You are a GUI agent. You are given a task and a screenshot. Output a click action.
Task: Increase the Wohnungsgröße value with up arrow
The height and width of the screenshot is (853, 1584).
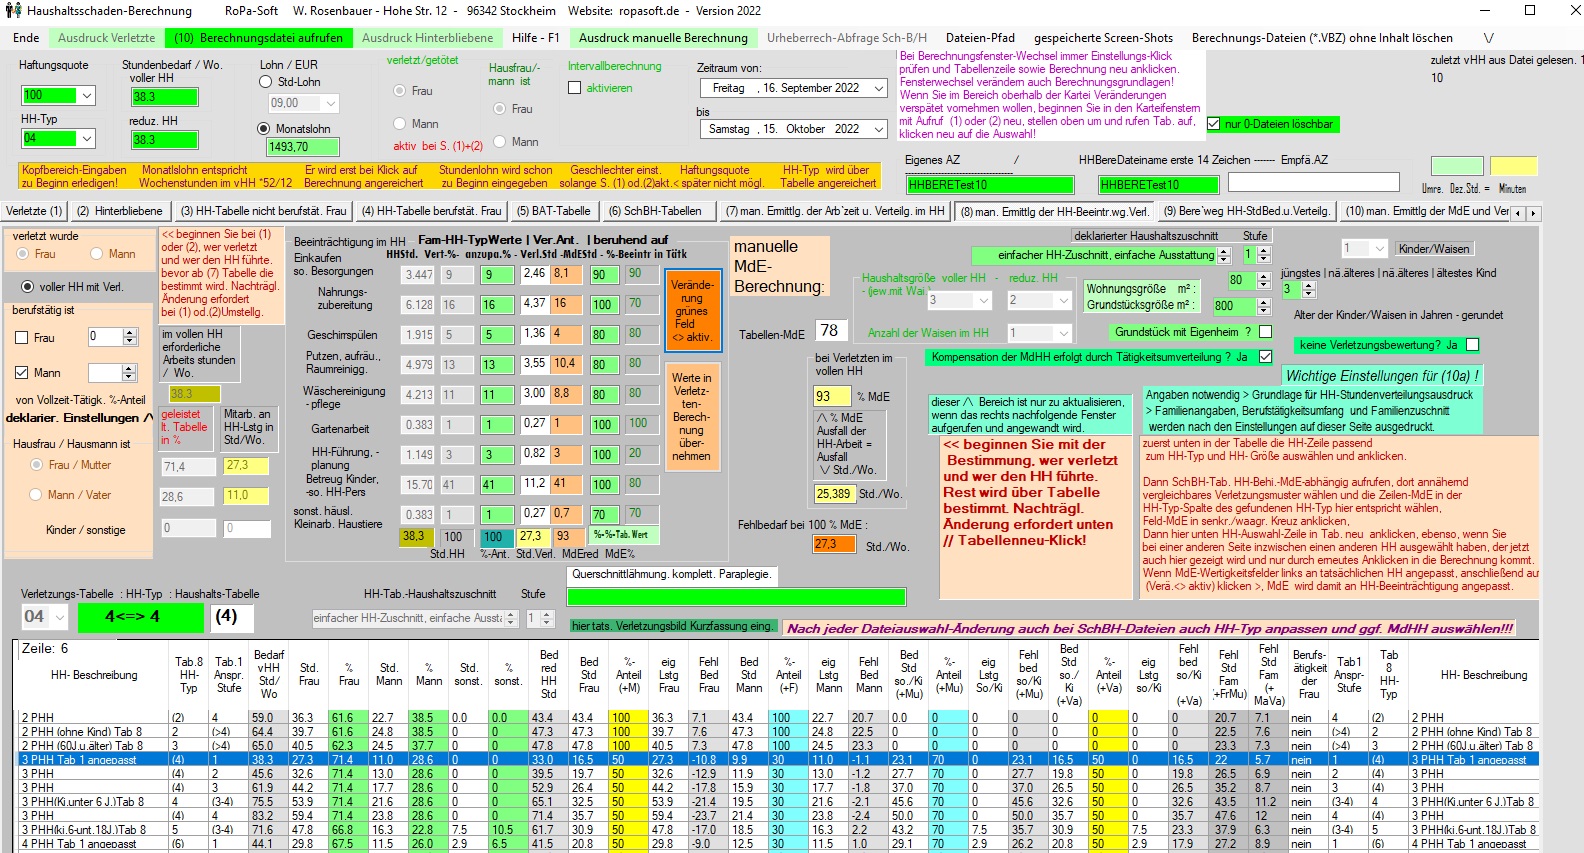point(1263,276)
